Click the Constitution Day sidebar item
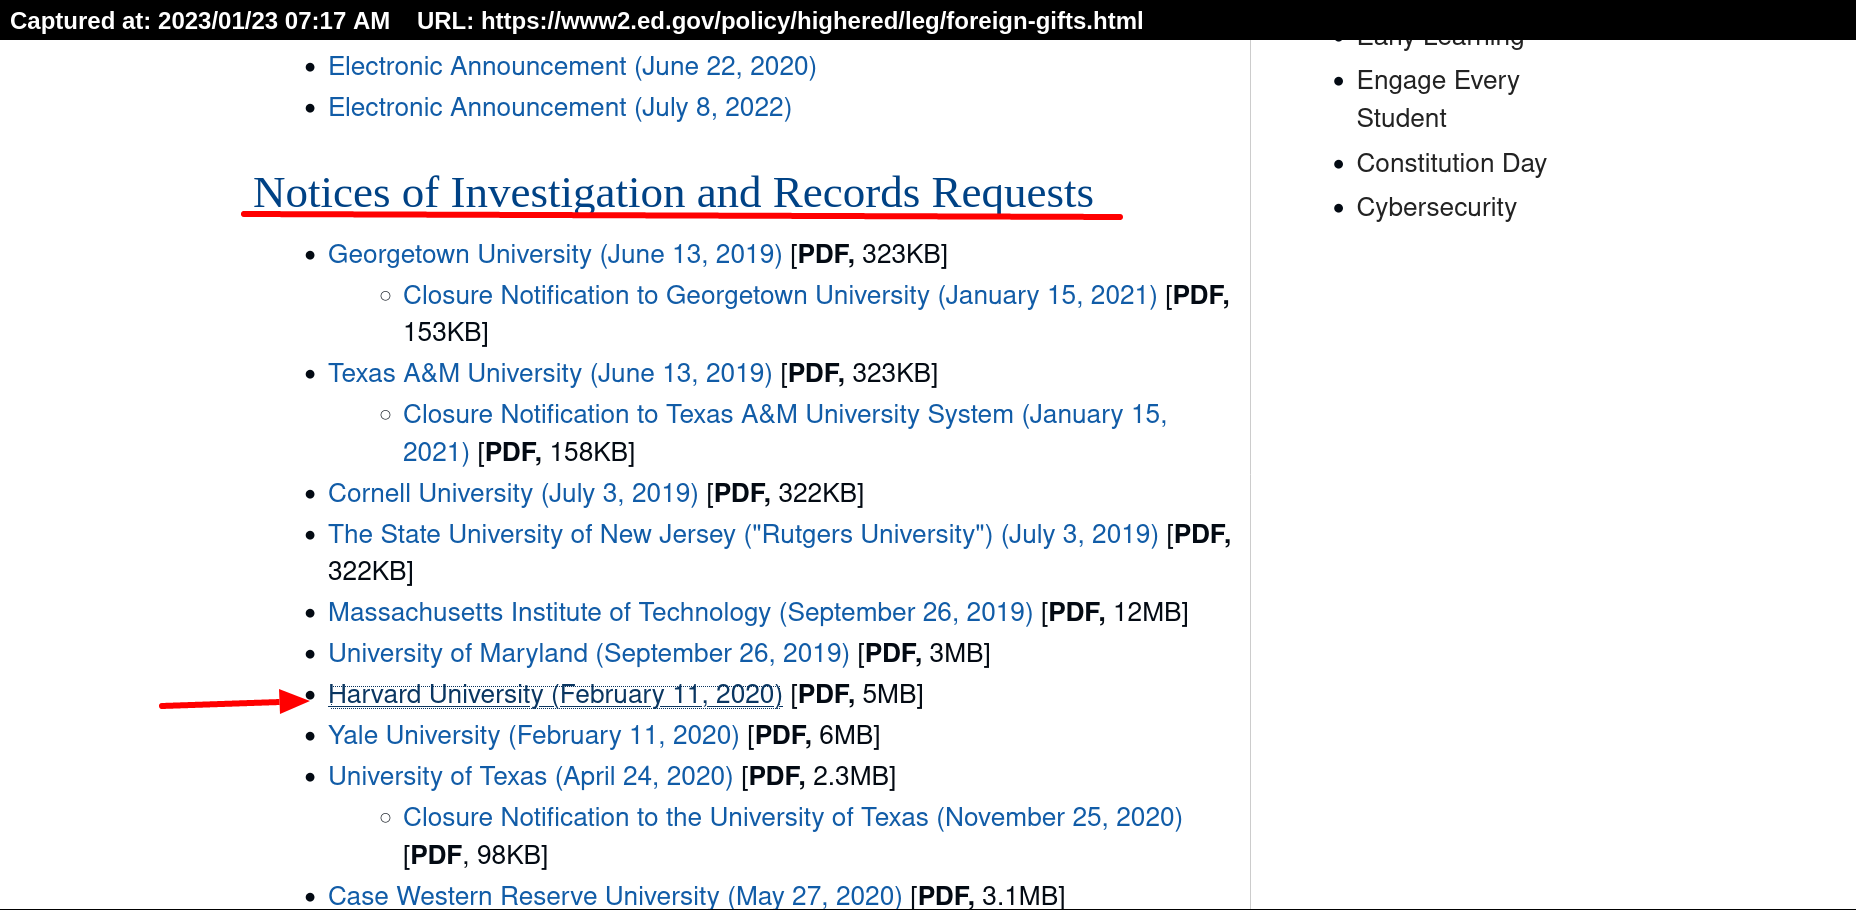 click(x=1452, y=163)
